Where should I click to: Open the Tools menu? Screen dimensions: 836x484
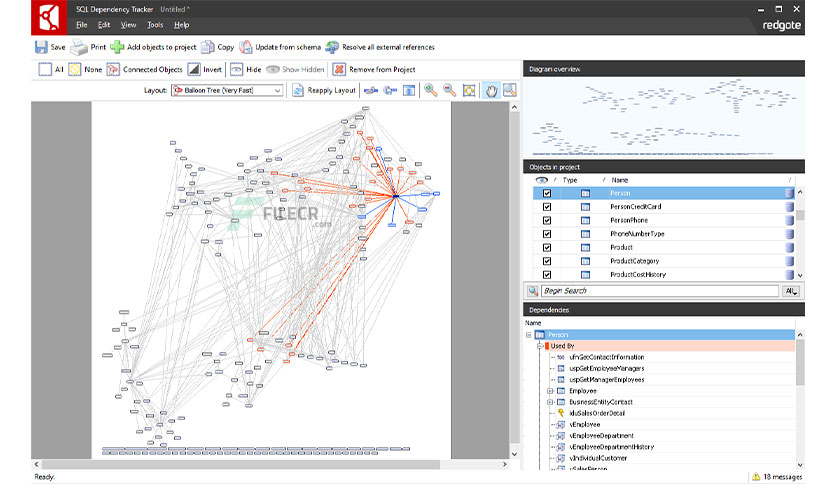155,25
